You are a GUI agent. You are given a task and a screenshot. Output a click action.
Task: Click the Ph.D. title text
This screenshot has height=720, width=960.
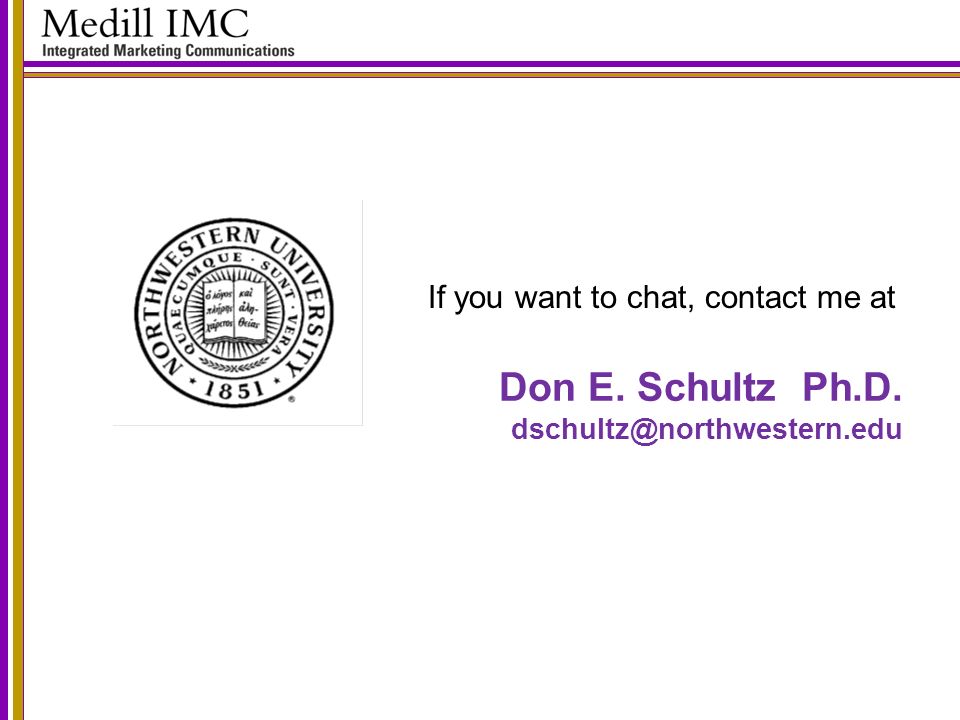(x=852, y=388)
